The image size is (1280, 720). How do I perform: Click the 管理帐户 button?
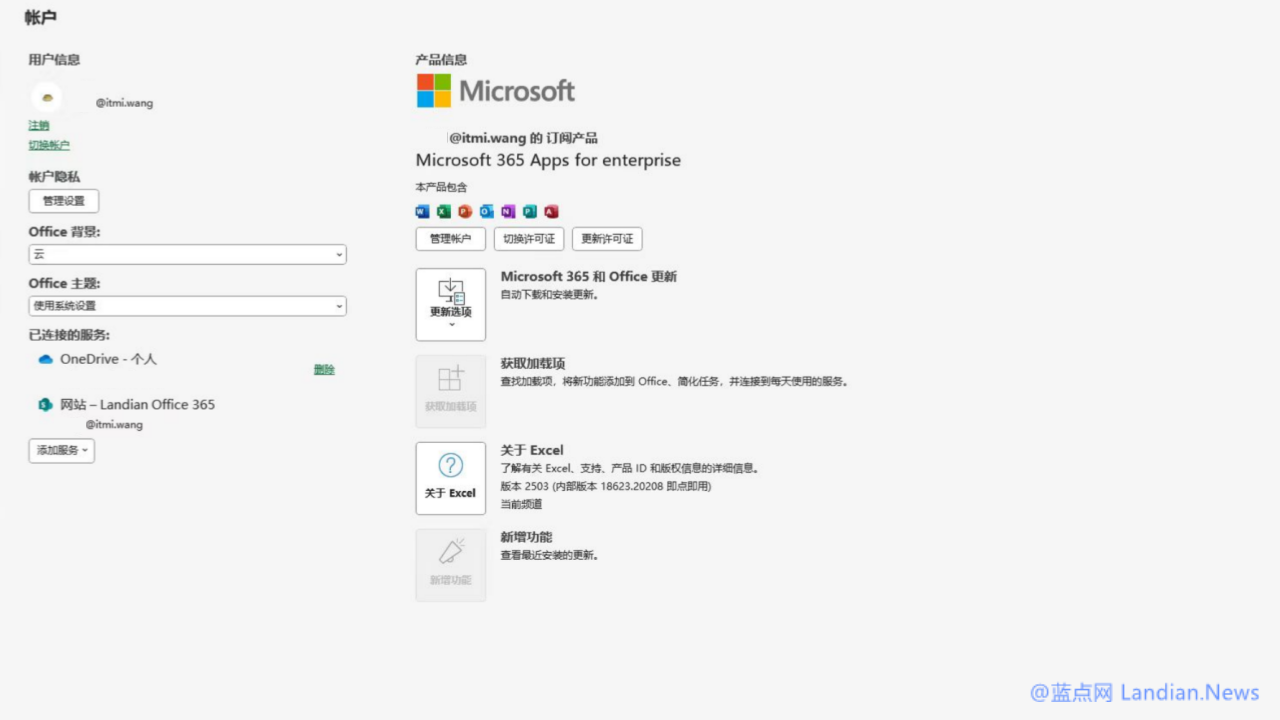click(x=451, y=239)
